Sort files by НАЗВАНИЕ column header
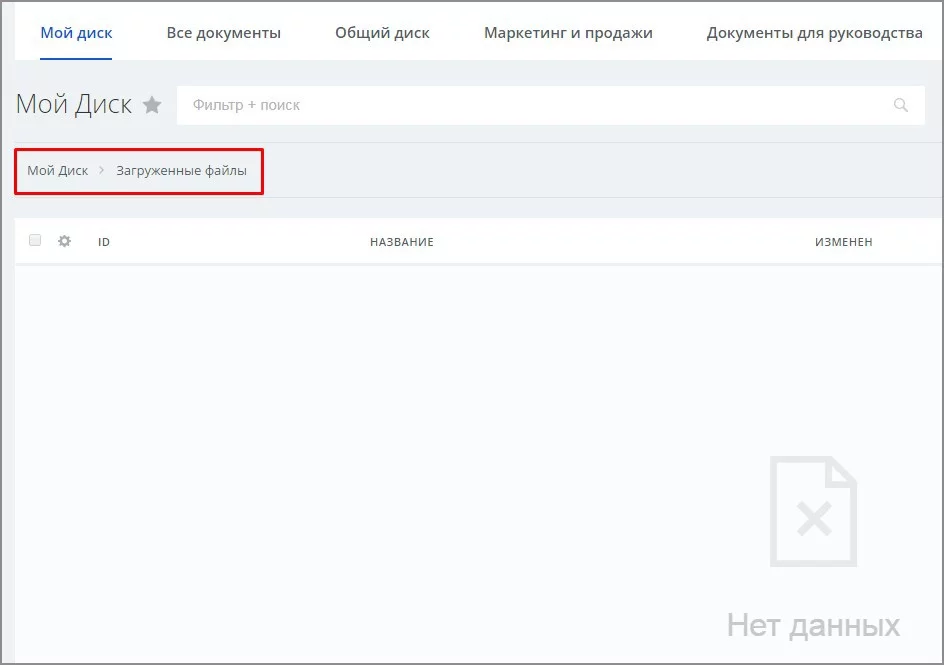Viewport: 944px width, 665px height. tap(401, 242)
